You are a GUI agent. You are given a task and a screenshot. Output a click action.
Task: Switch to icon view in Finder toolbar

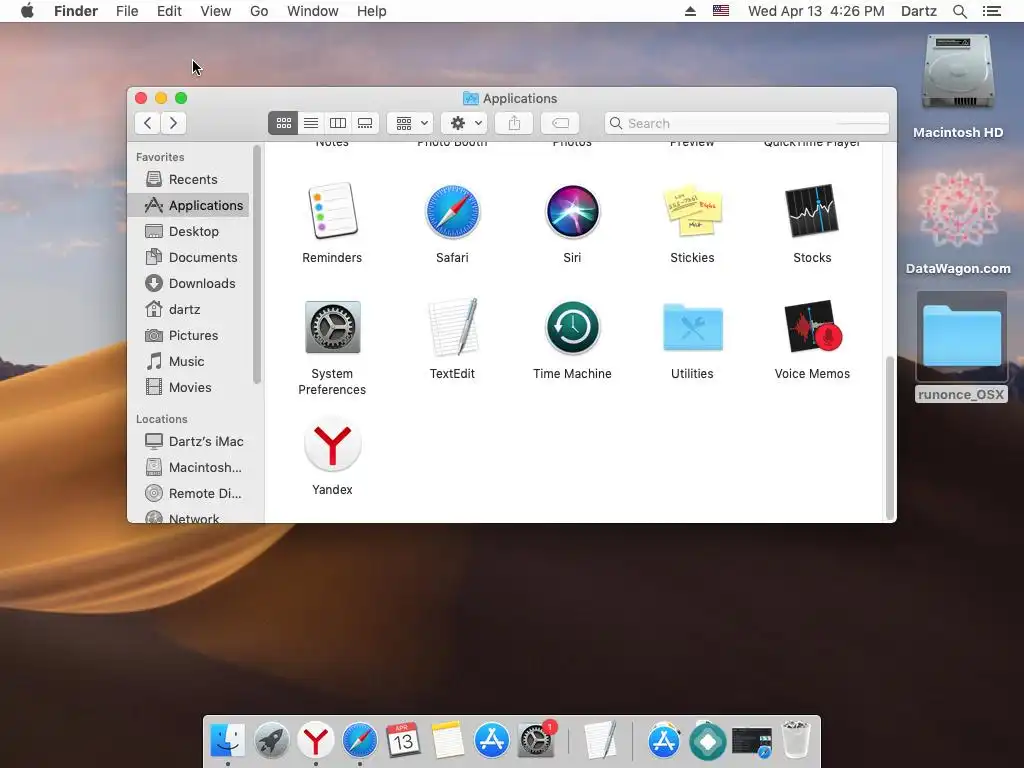point(283,123)
